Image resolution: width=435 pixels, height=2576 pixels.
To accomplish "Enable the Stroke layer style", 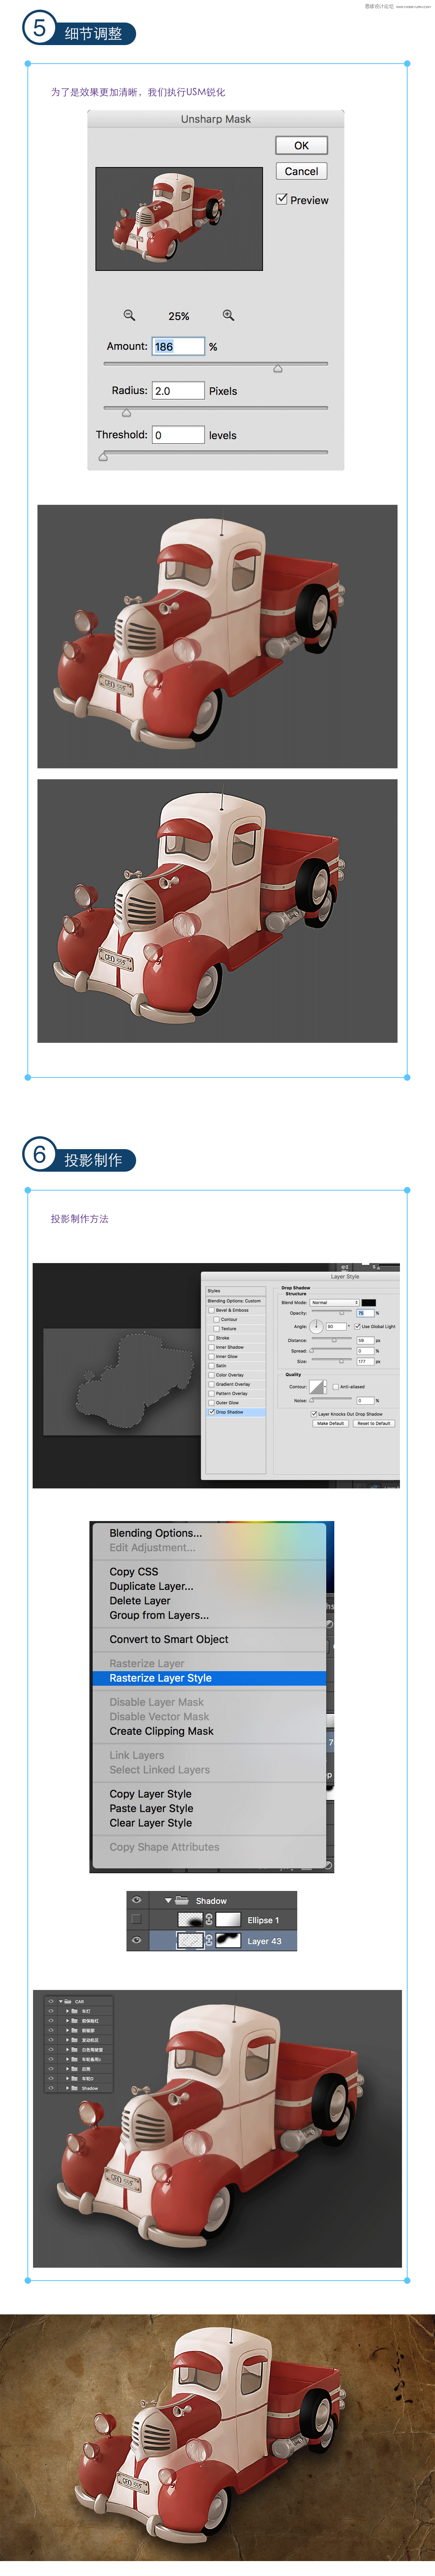I will coord(212,1338).
